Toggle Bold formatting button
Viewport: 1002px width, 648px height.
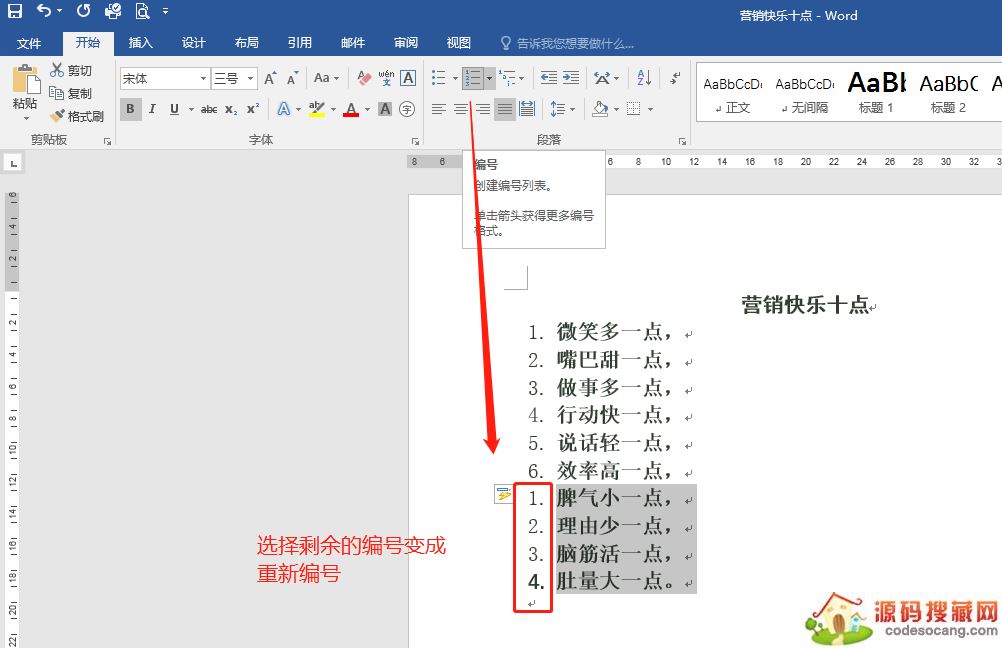coord(130,109)
